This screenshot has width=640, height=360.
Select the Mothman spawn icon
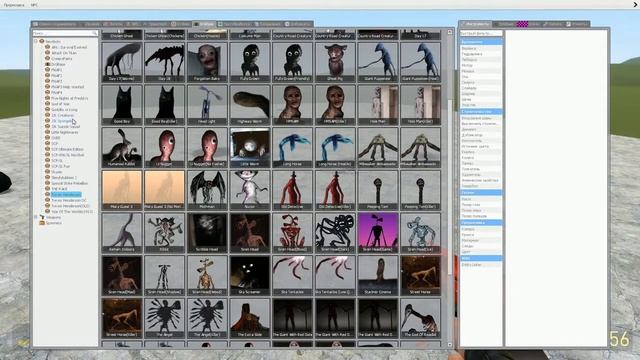[x=207, y=190]
